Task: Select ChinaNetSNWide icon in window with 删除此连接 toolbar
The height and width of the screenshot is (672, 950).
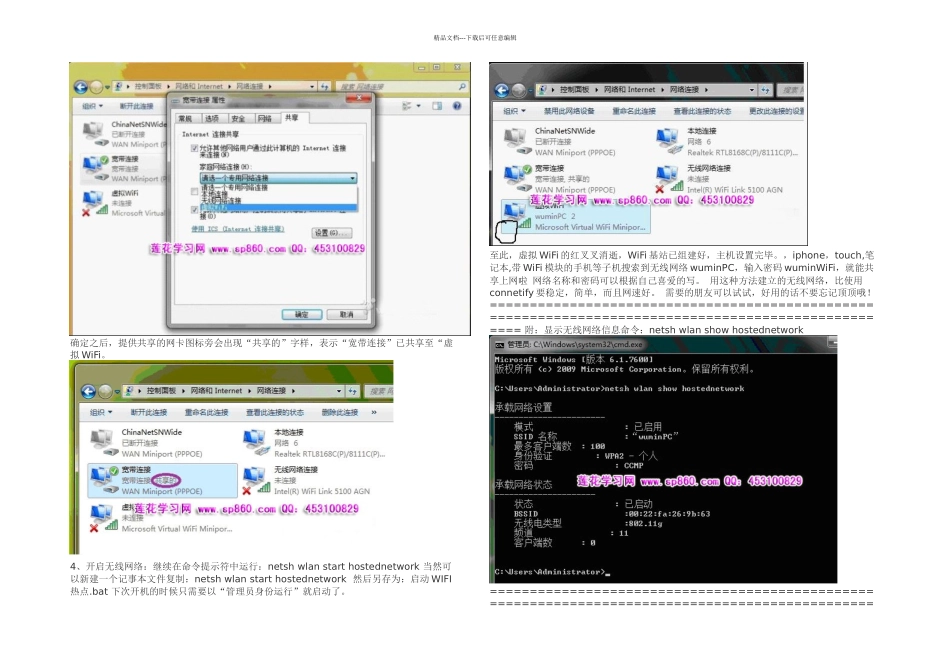Action: click(102, 443)
